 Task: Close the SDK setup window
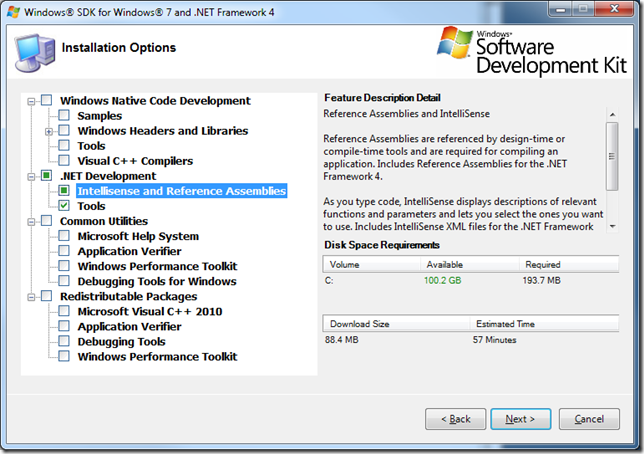(614, 9)
